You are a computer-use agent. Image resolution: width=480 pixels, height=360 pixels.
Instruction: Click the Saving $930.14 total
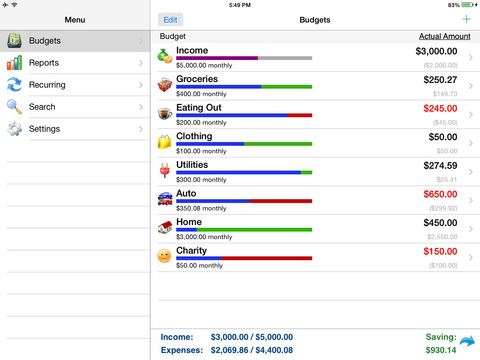pyautogui.click(x=441, y=350)
